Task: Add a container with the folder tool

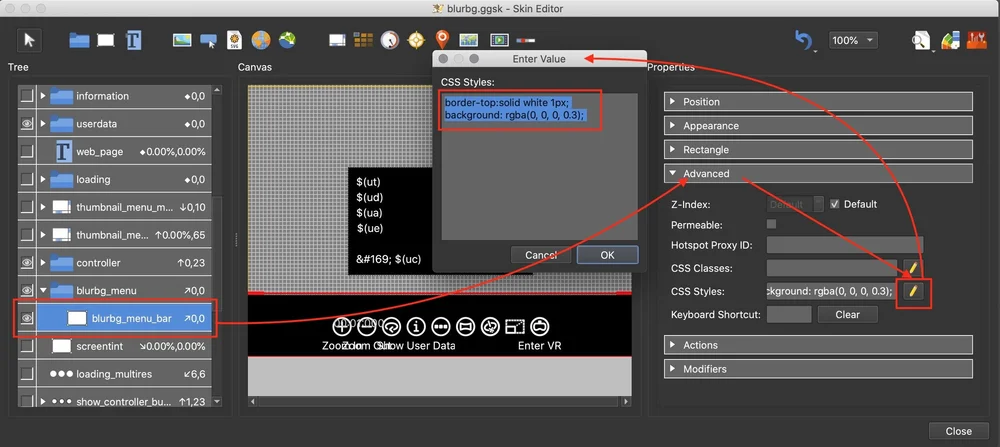Action: click(79, 40)
